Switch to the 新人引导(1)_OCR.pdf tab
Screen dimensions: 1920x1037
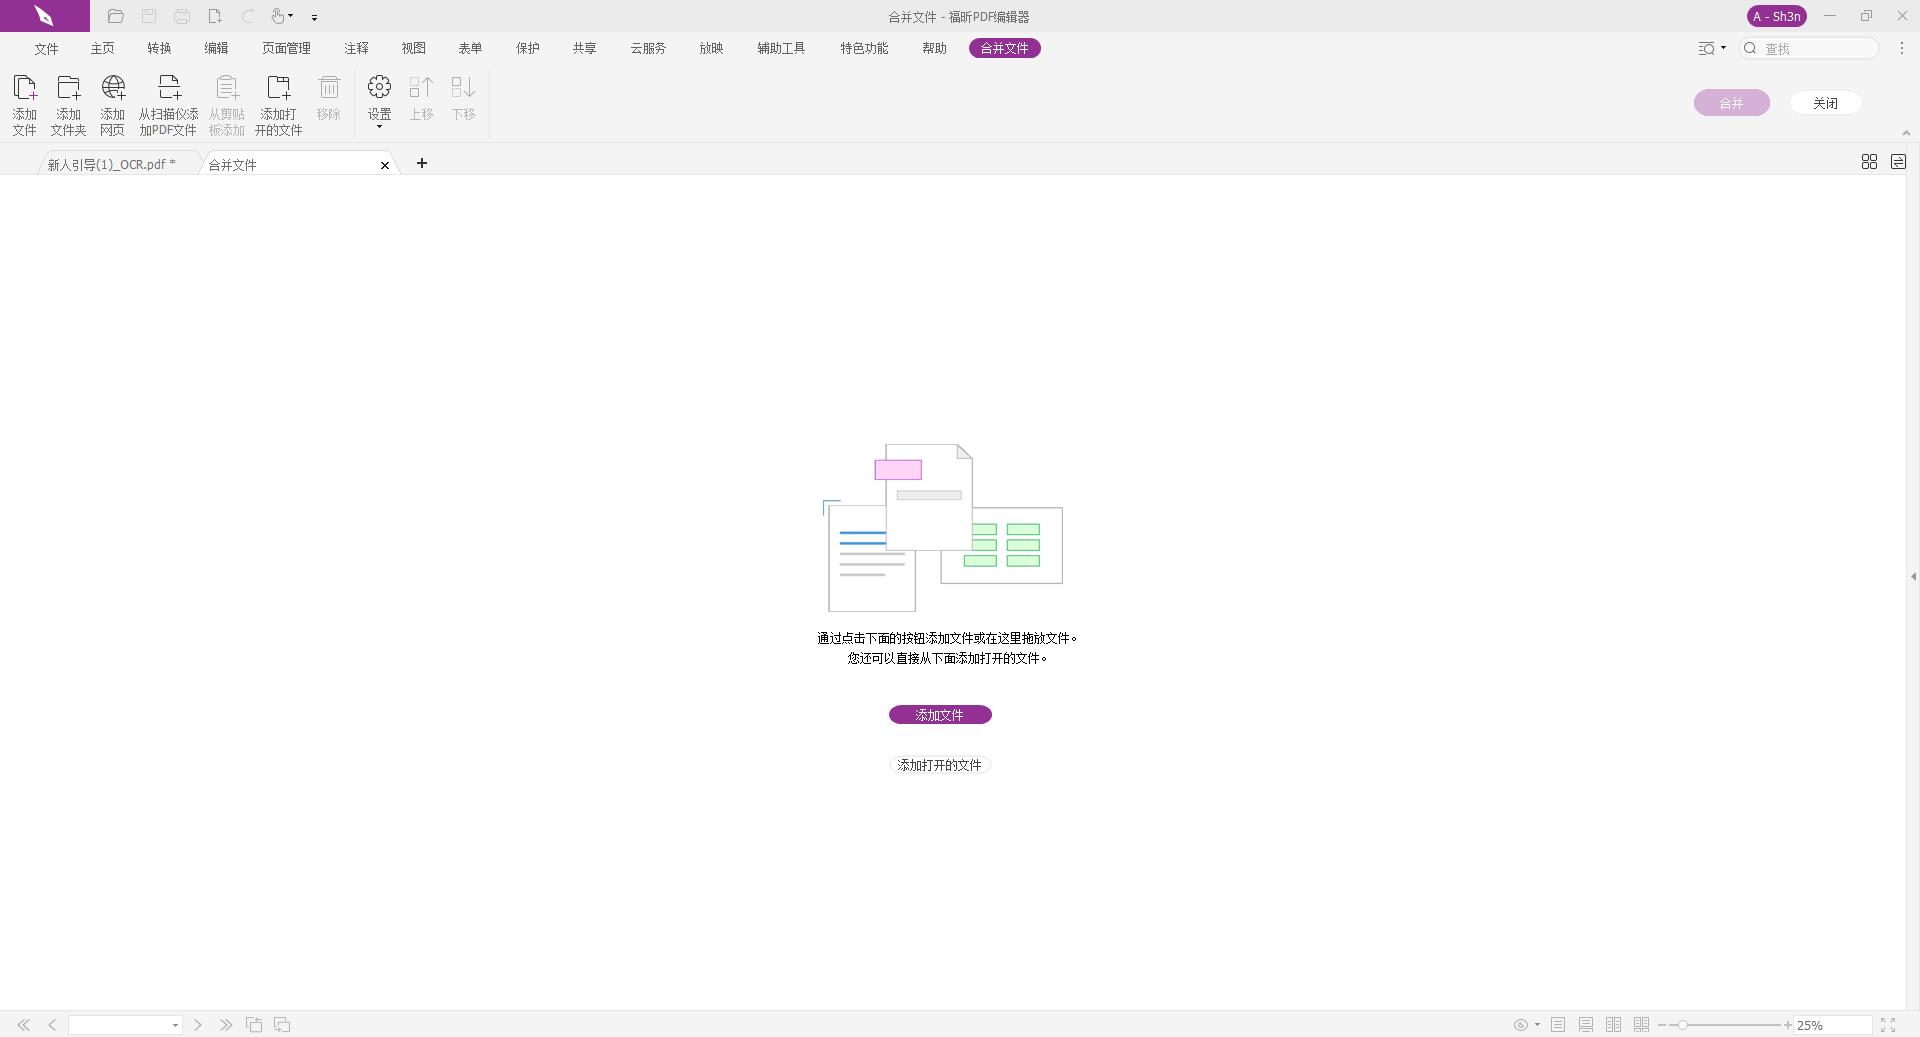[111, 164]
